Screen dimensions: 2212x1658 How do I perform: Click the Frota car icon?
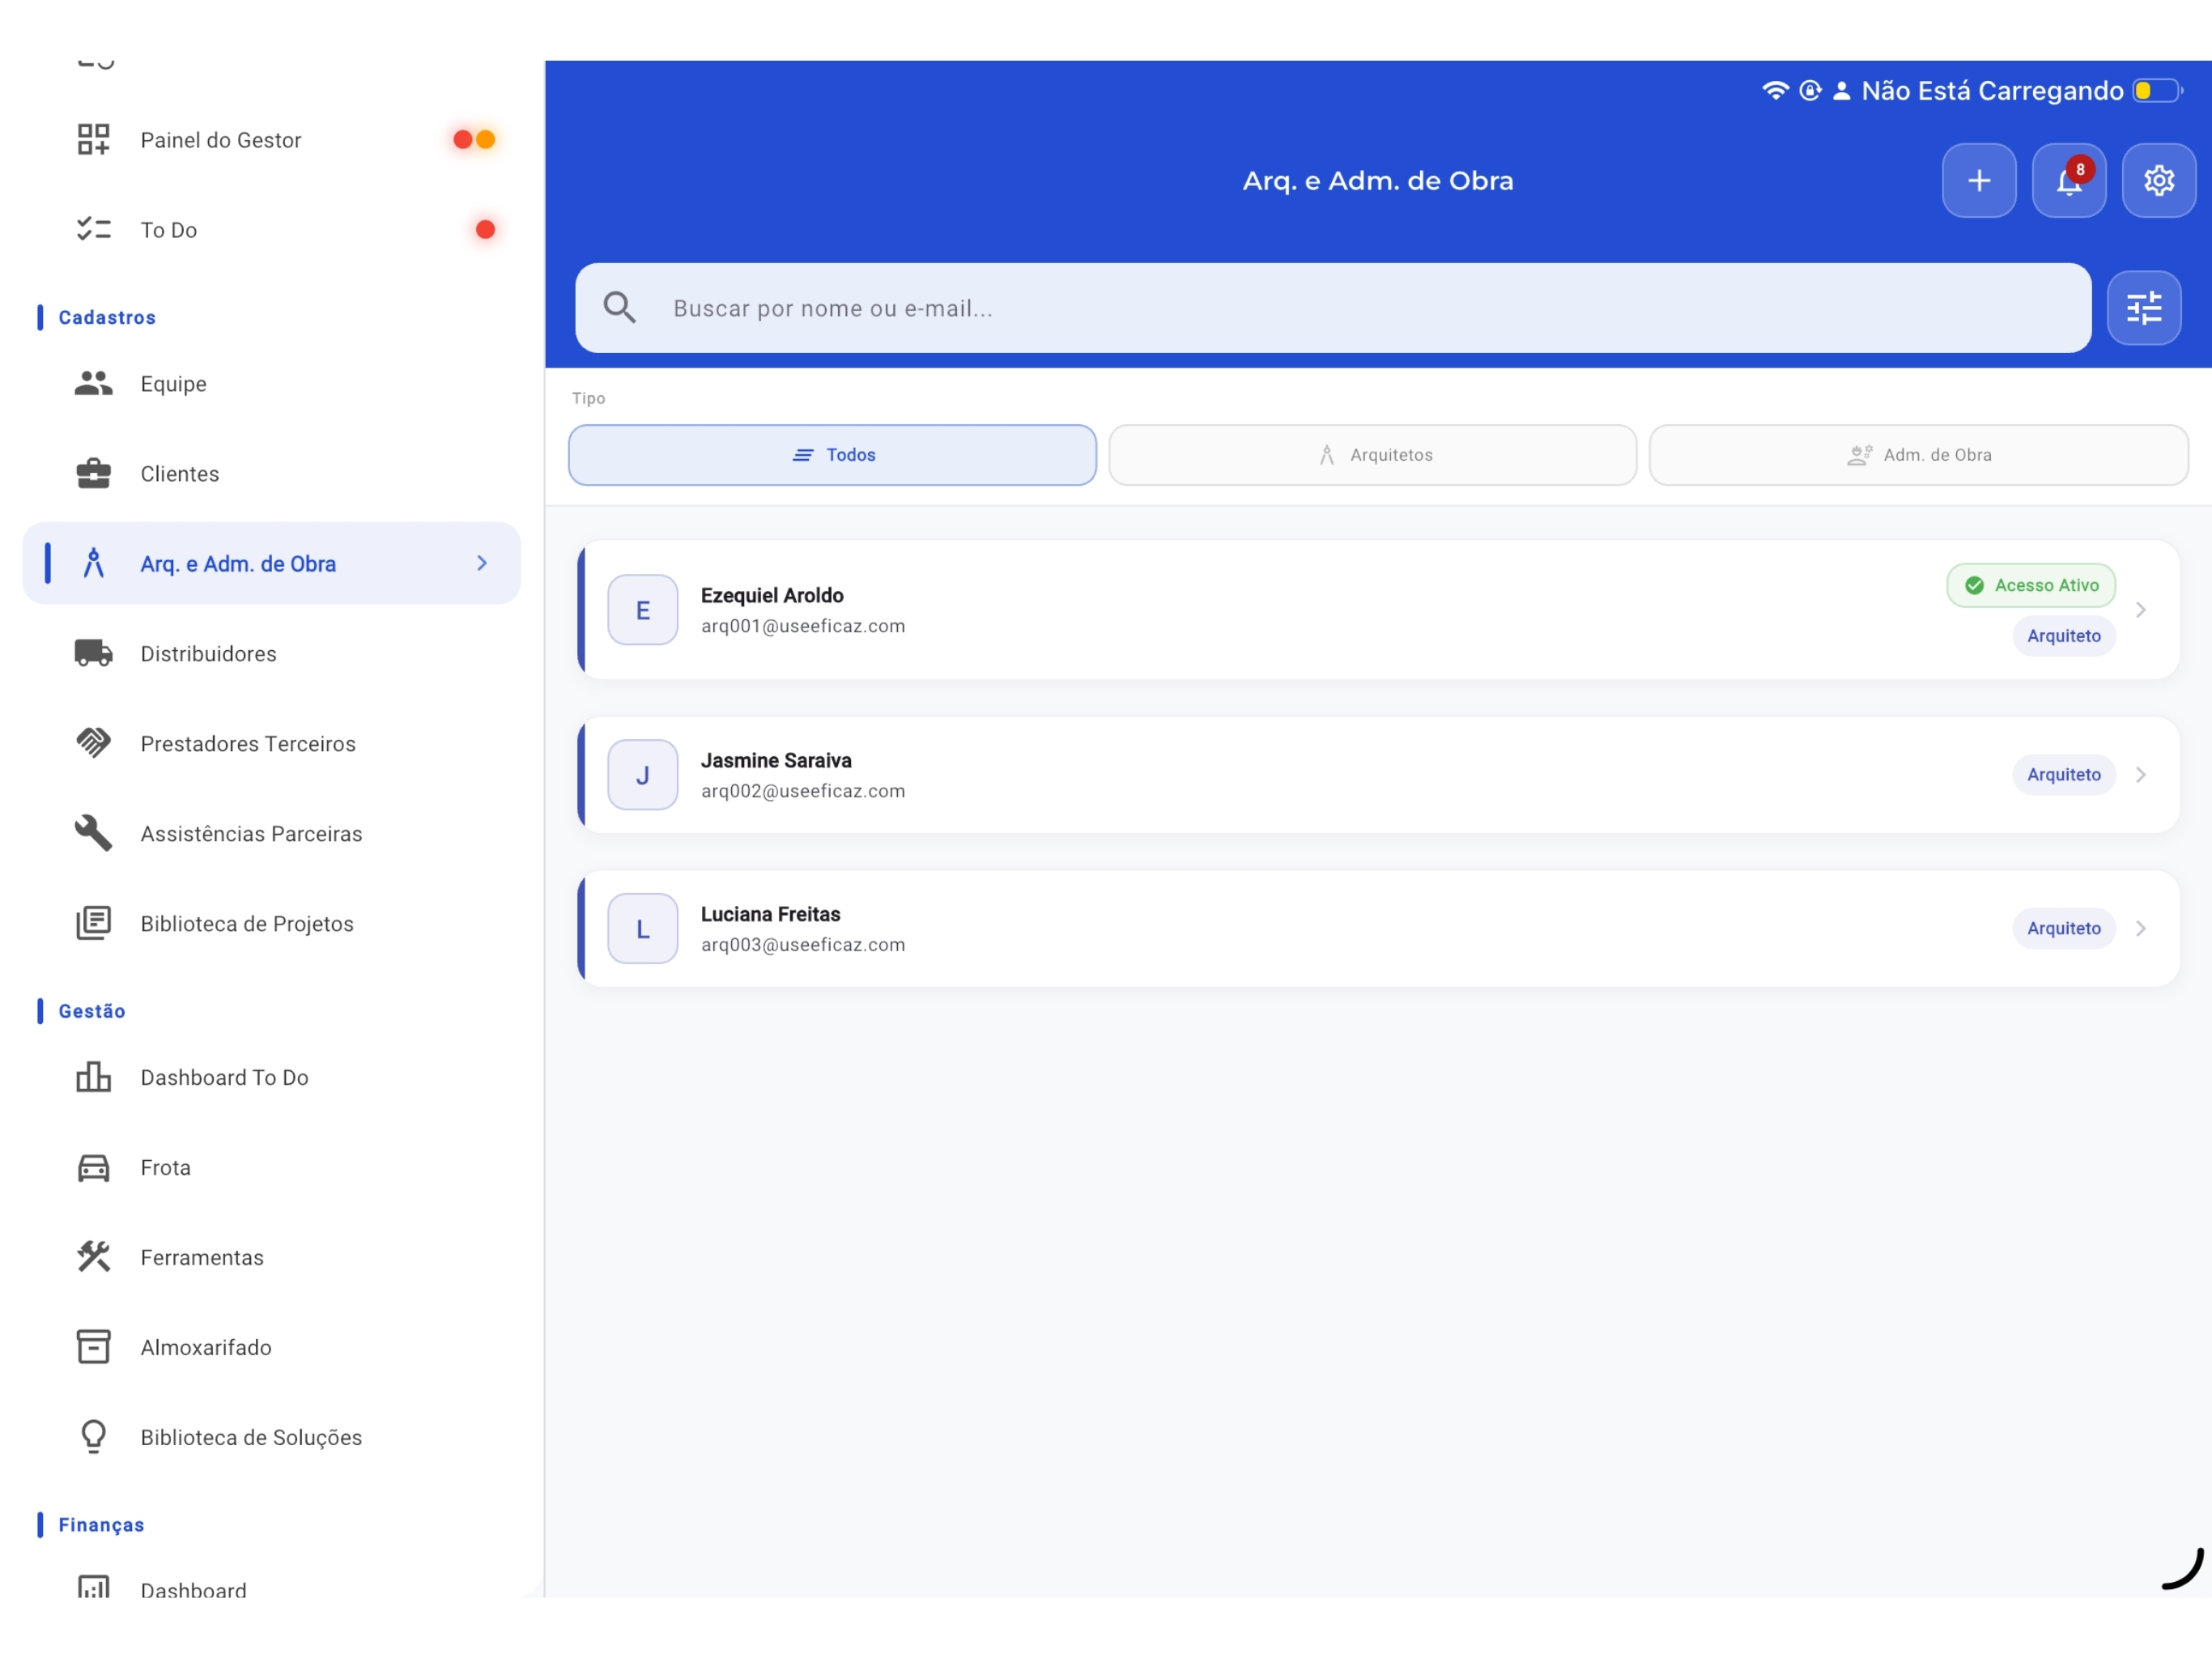[93, 1168]
